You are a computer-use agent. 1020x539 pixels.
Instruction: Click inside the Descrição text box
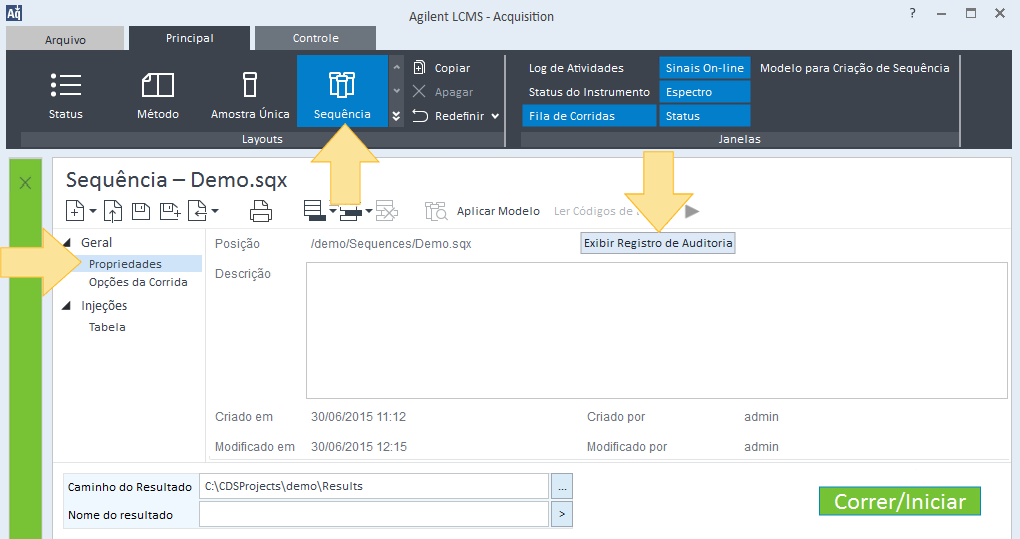coord(656,330)
